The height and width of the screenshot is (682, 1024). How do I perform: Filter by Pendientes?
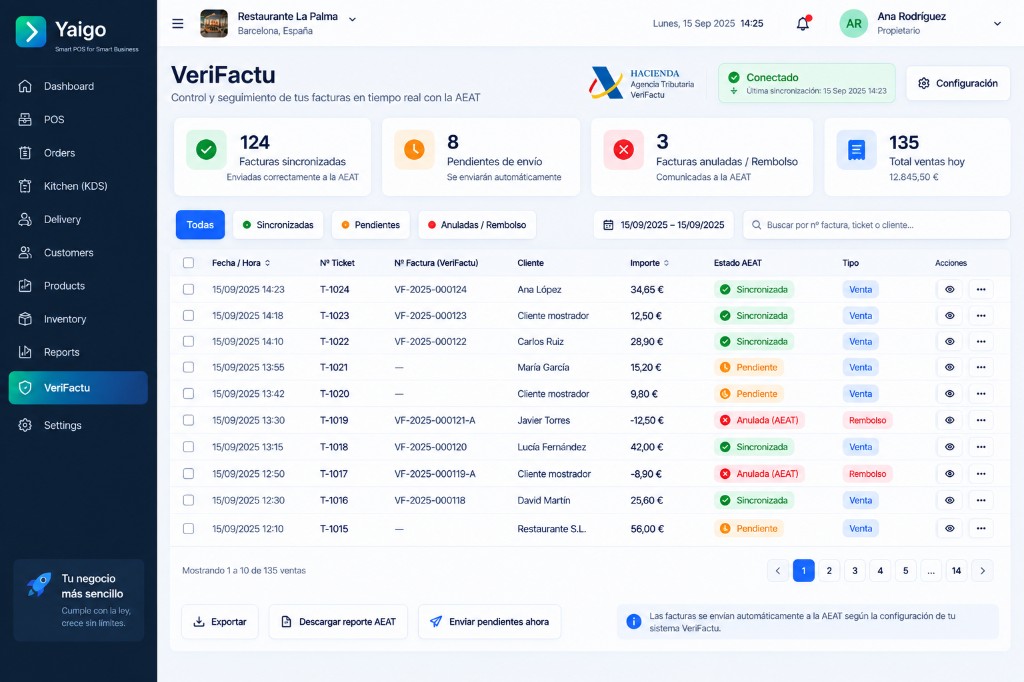pyautogui.click(x=370, y=225)
